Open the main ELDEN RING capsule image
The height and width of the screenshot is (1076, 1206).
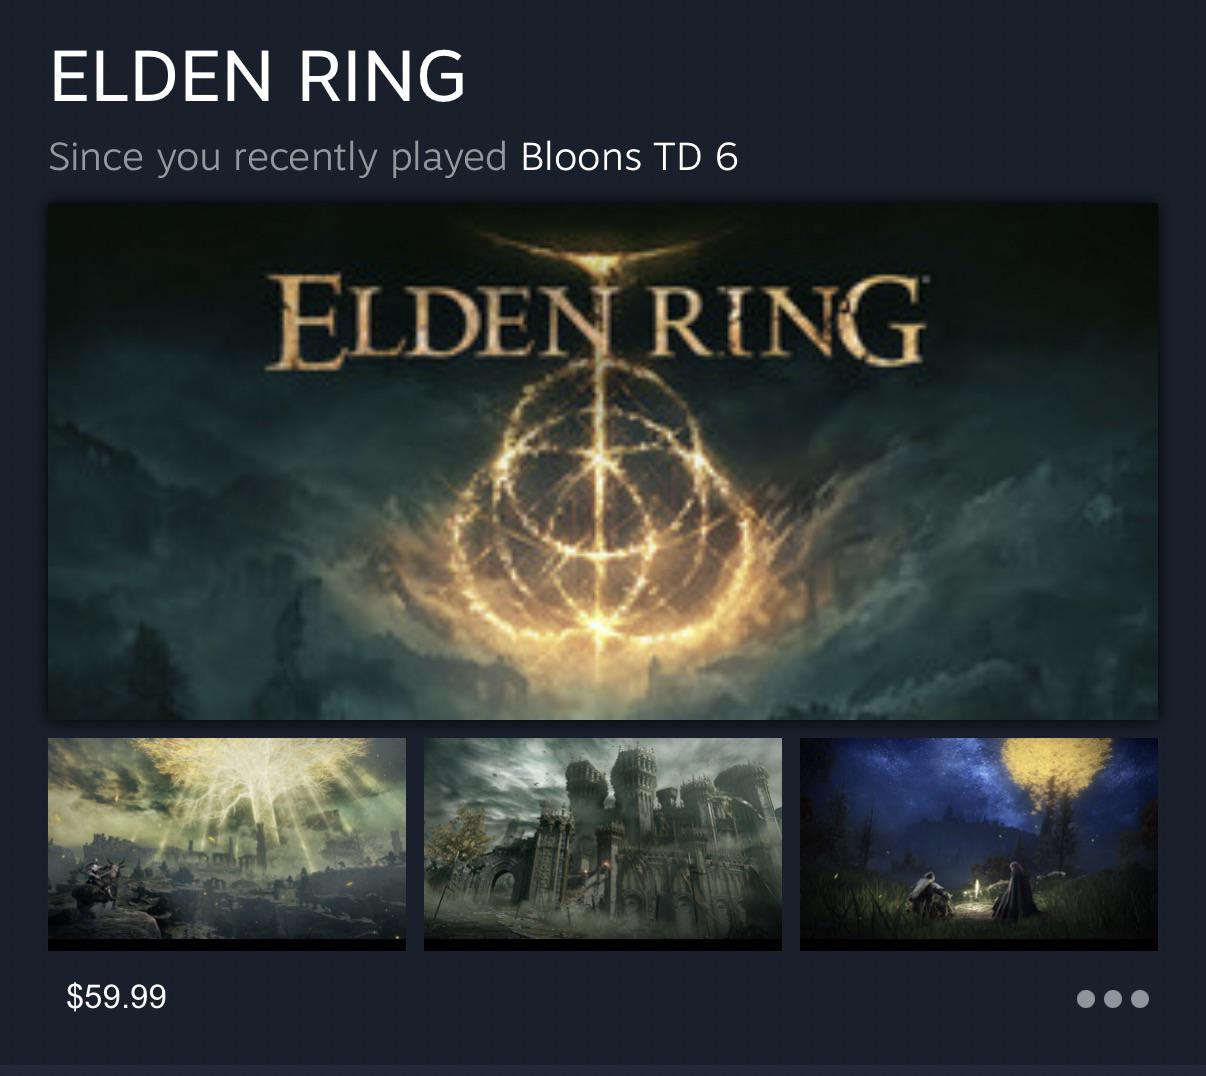pos(603,461)
